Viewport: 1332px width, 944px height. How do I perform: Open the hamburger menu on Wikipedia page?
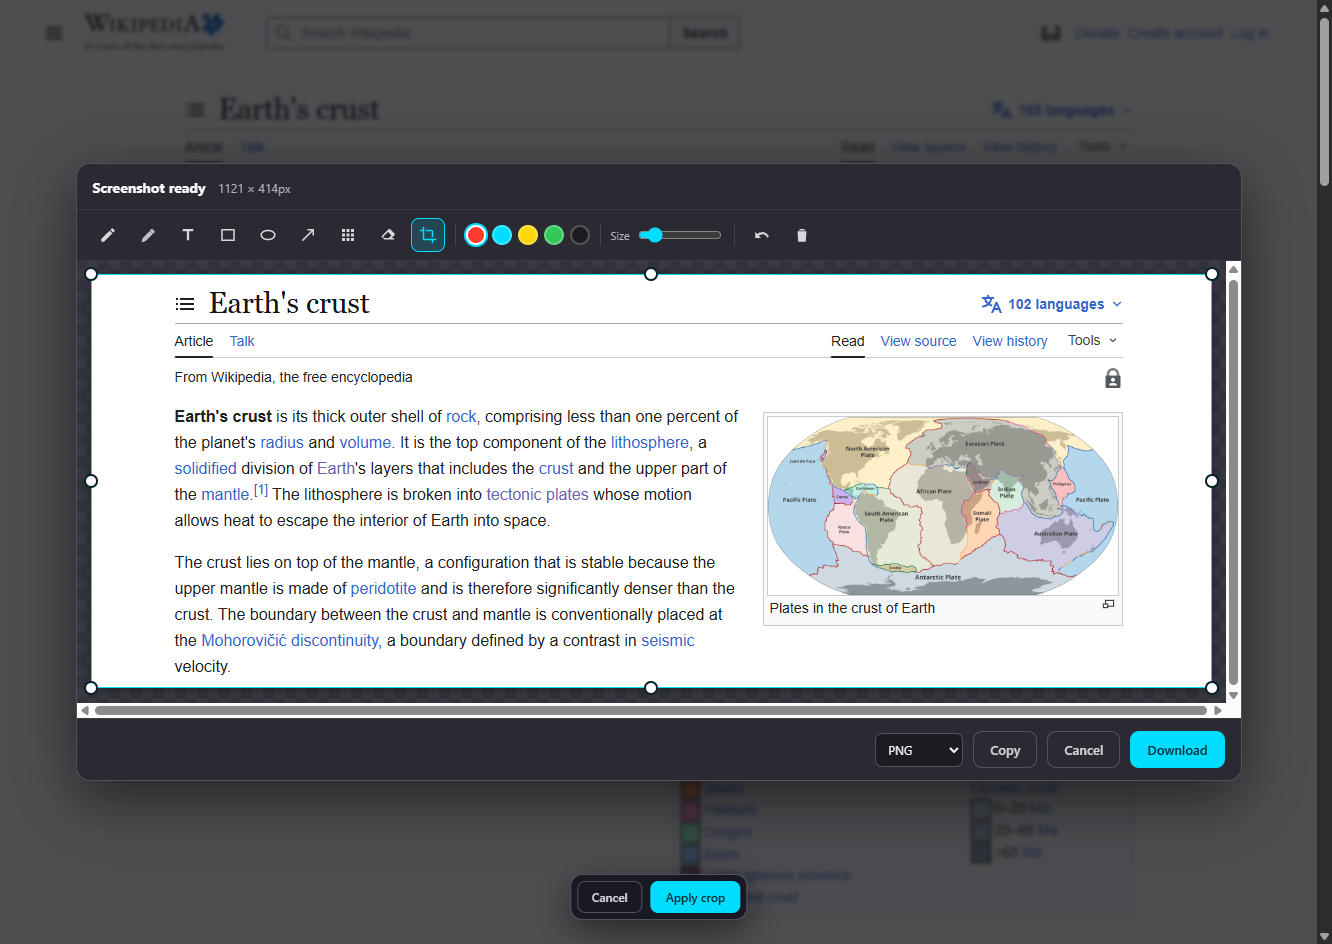pyautogui.click(x=54, y=33)
